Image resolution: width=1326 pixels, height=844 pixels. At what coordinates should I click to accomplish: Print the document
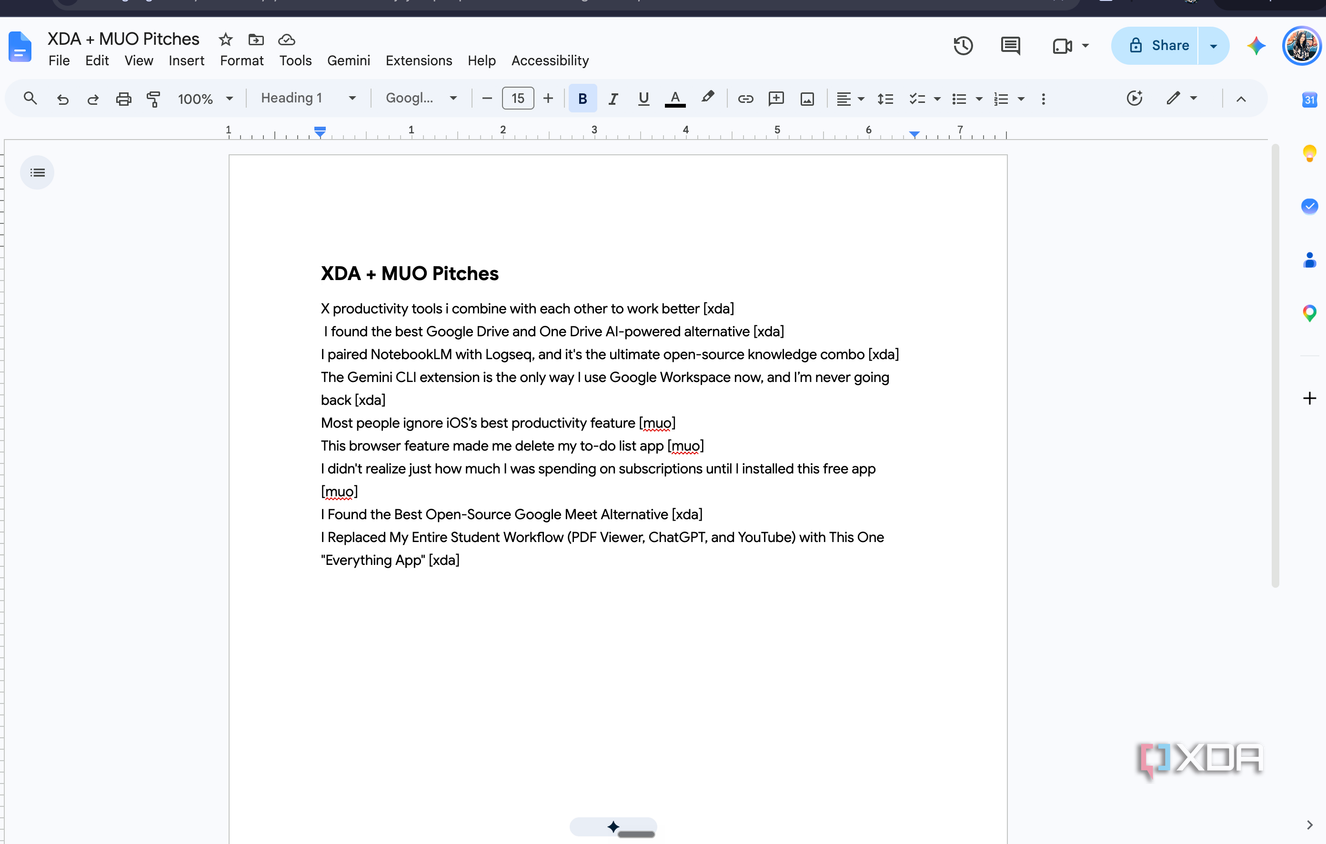coord(124,99)
